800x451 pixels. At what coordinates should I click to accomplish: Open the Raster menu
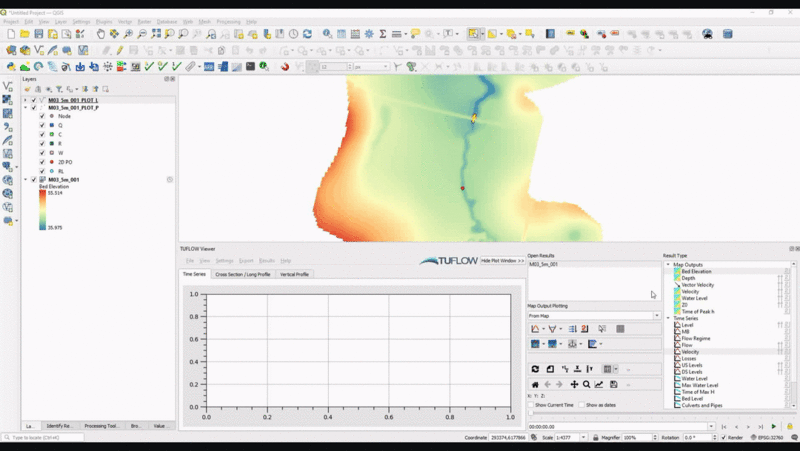coord(145,21)
